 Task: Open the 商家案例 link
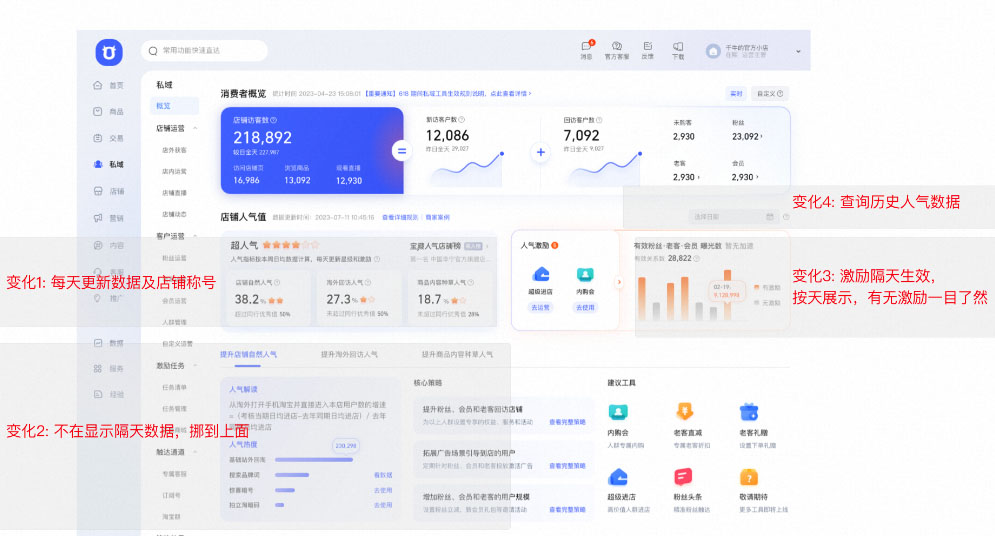click(437, 218)
